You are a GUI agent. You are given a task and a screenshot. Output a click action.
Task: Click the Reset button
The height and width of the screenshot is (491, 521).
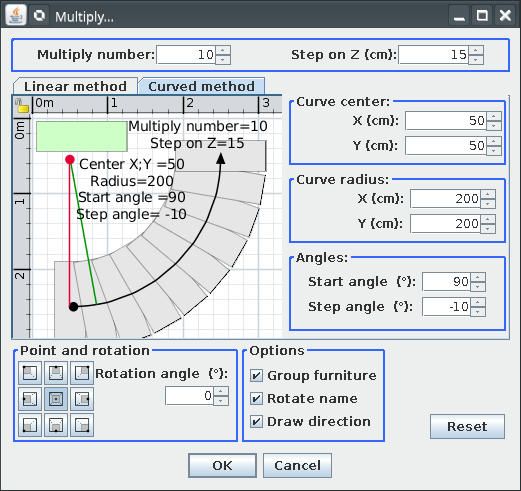pyautogui.click(x=467, y=426)
